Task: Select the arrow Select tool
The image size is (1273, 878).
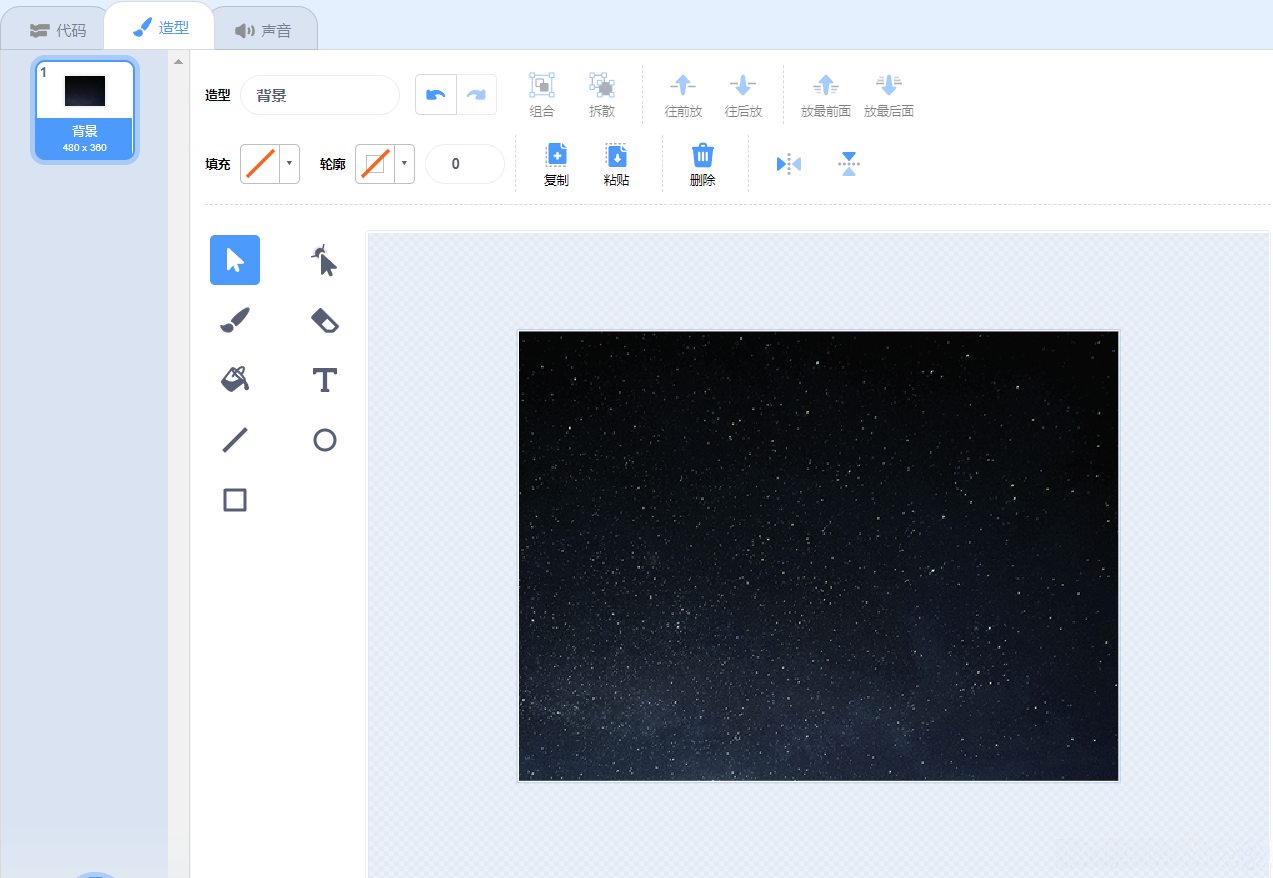Action: pyautogui.click(x=235, y=260)
